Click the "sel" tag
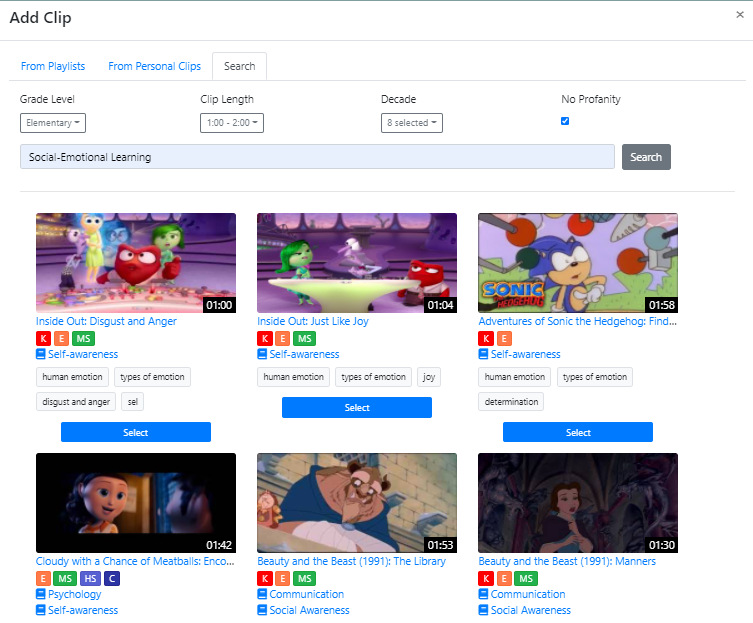The height and width of the screenshot is (623, 753). point(133,402)
